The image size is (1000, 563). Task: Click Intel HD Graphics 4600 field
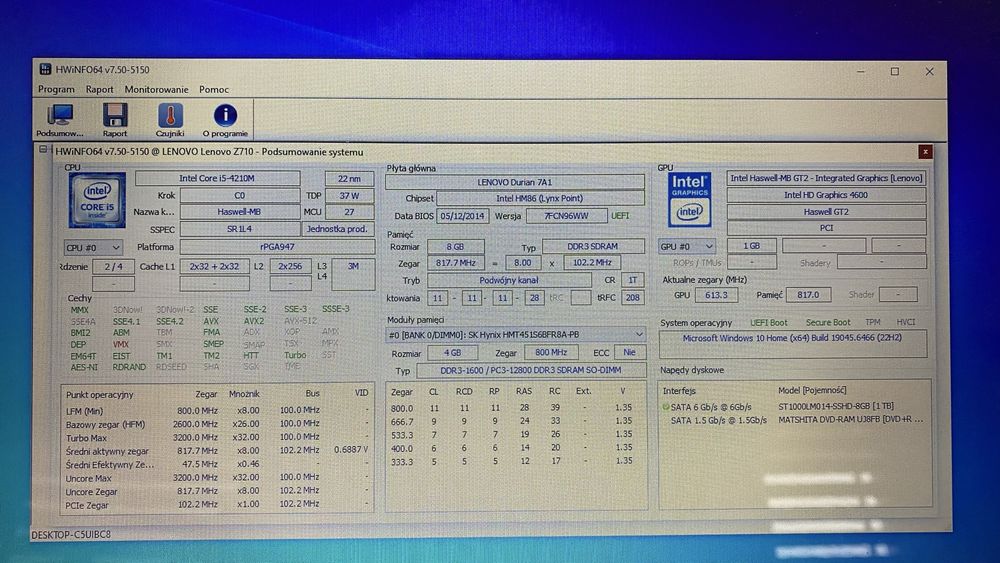[826, 195]
